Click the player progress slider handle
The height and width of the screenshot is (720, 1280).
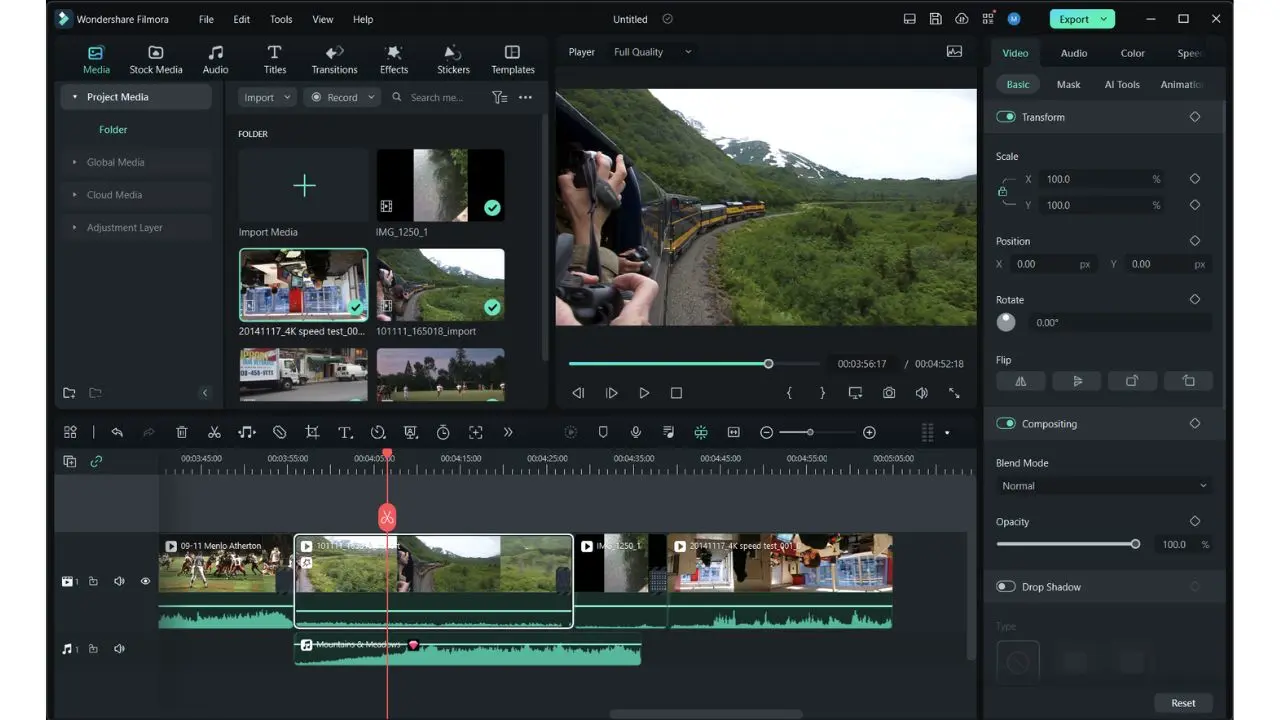[768, 364]
